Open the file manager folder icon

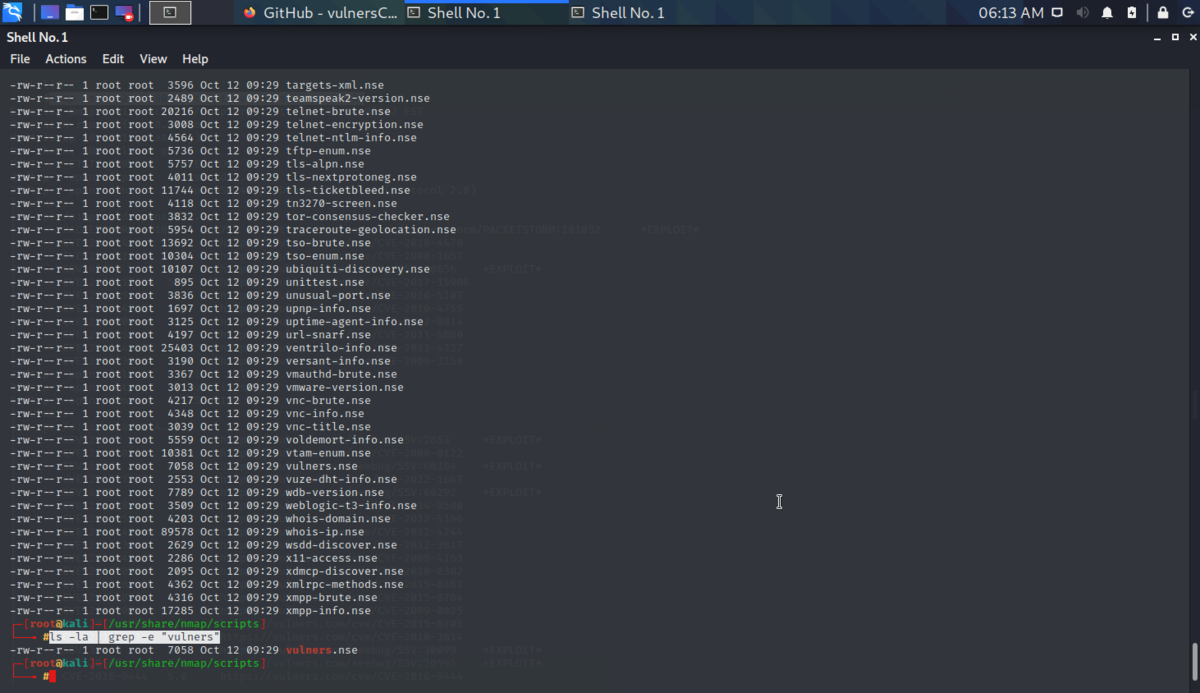click(x=75, y=13)
